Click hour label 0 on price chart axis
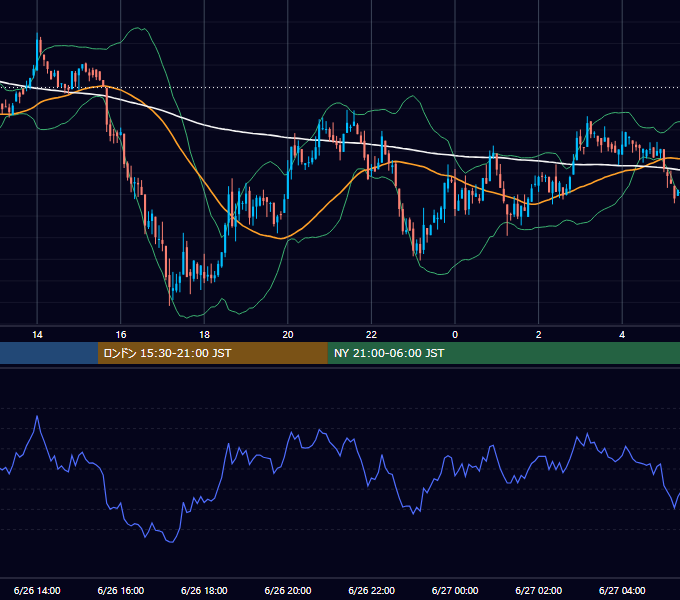The image size is (680, 600). pyautogui.click(x=455, y=334)
